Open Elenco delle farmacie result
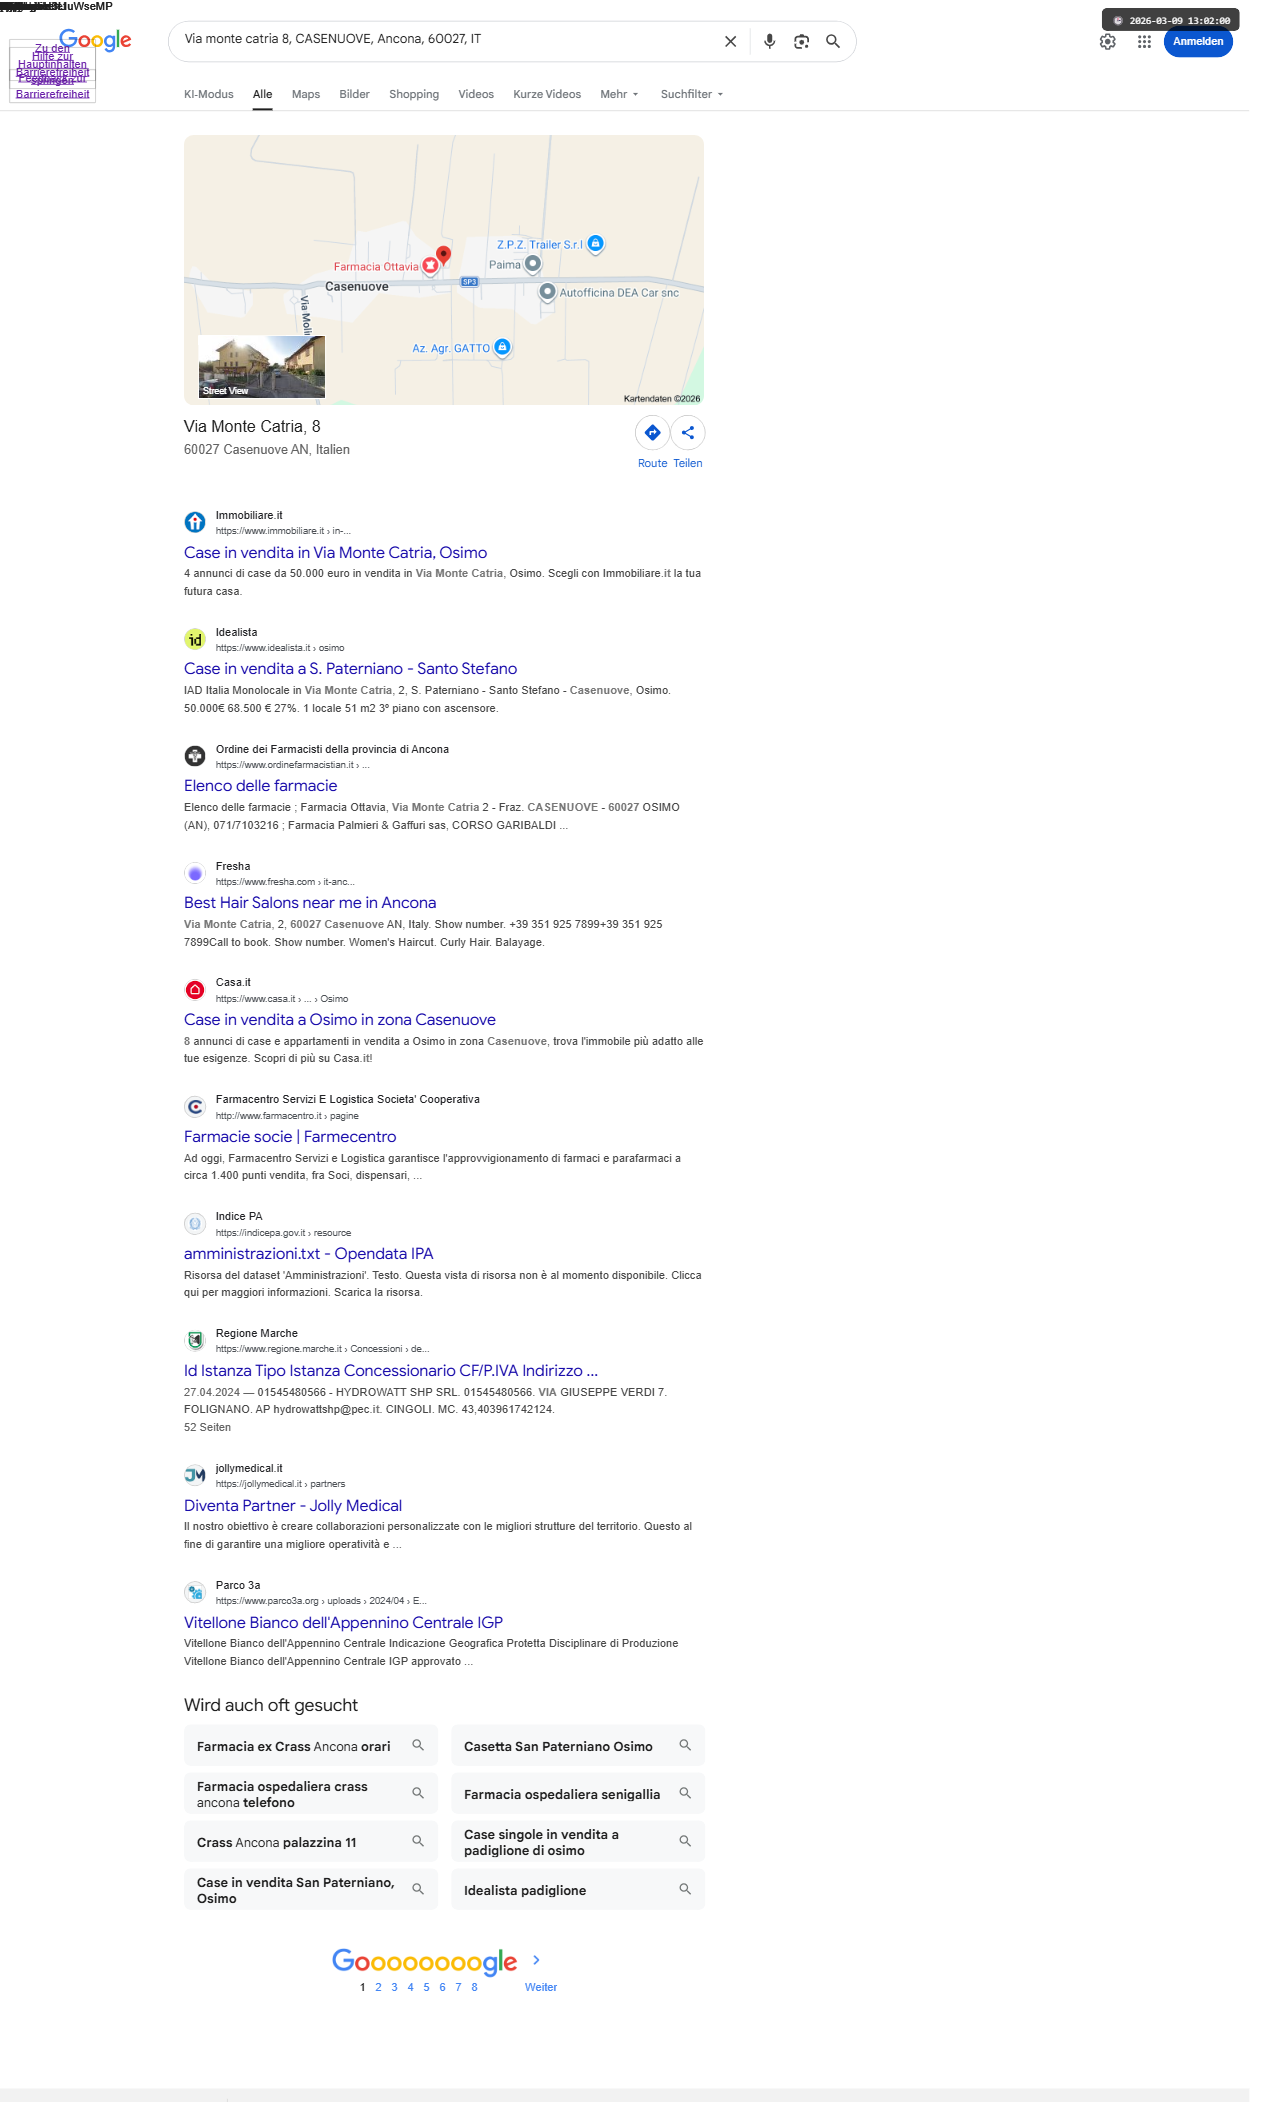 tap(260, 785)
